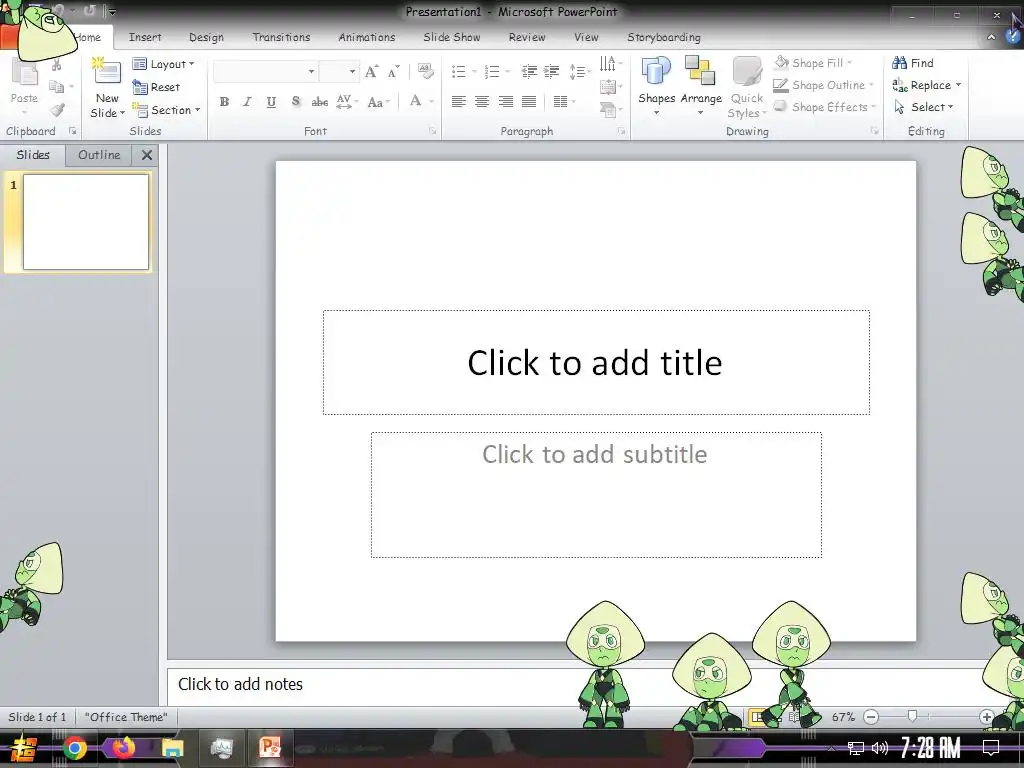Viewport: 1024px width, 768px height.
Task: Open Character Spacing options
Action: (x=346, y=102)
